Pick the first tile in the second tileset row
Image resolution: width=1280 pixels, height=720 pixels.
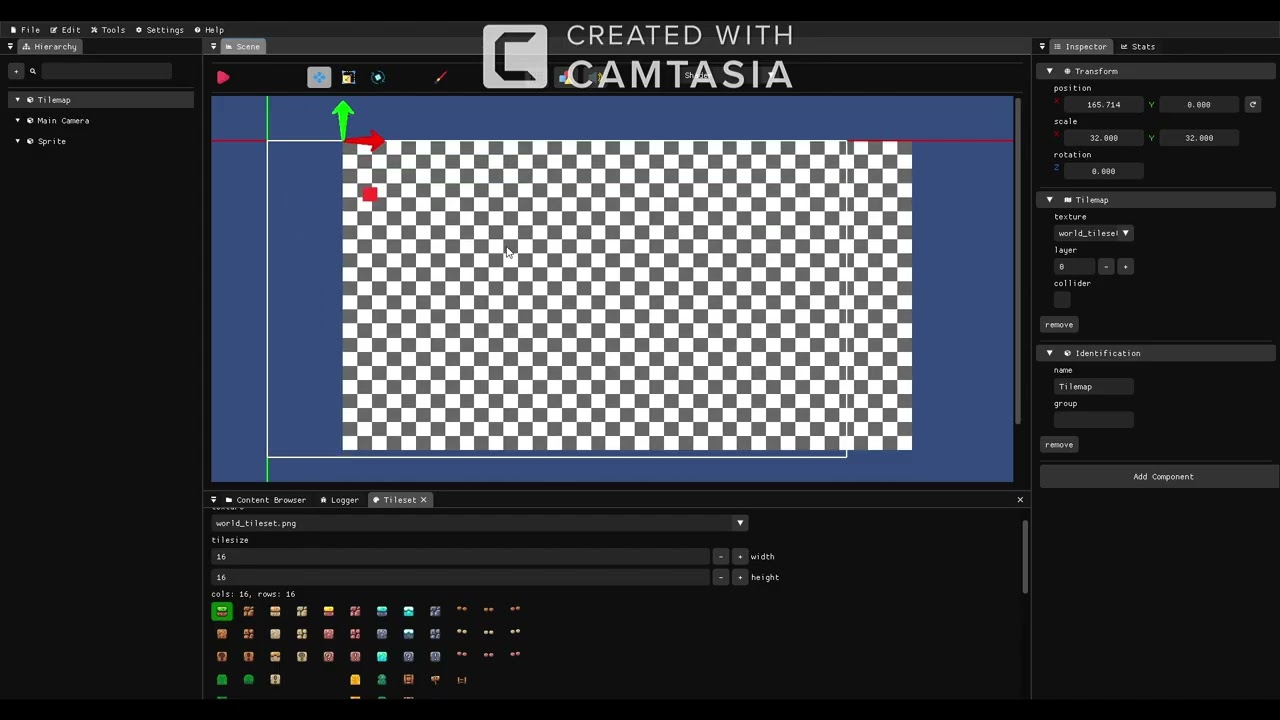point(222,634)
